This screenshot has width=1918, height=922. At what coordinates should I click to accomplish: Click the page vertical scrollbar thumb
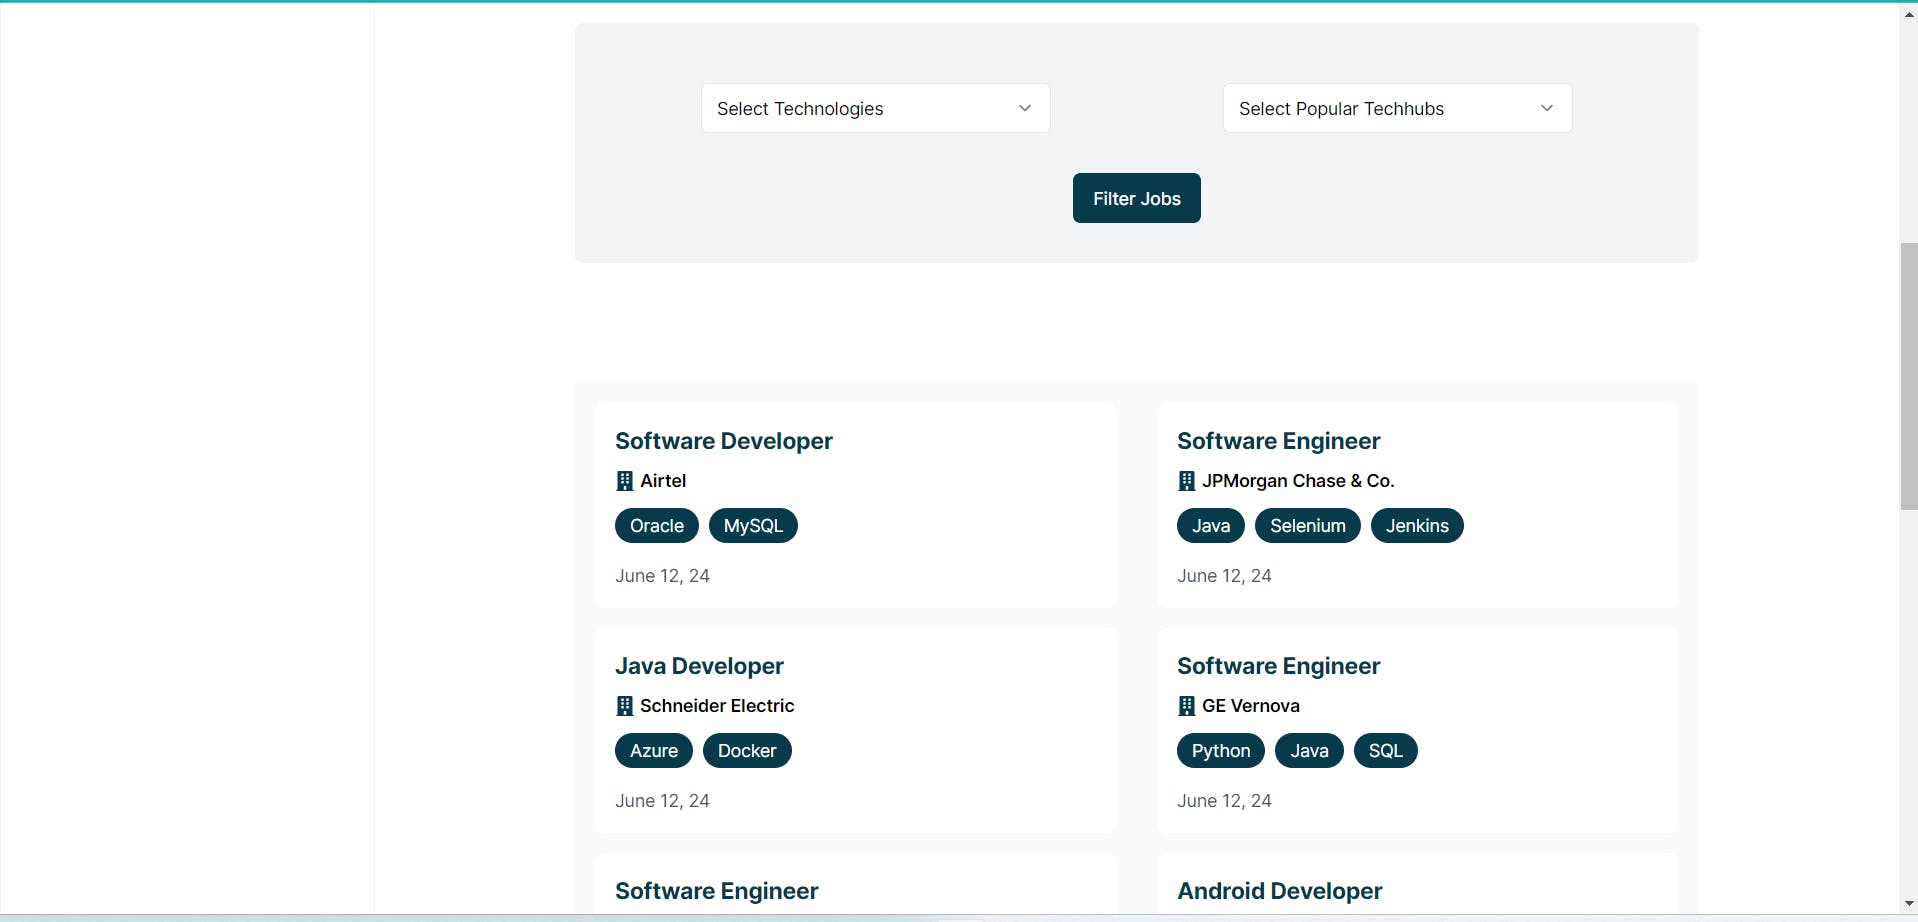1909,376
